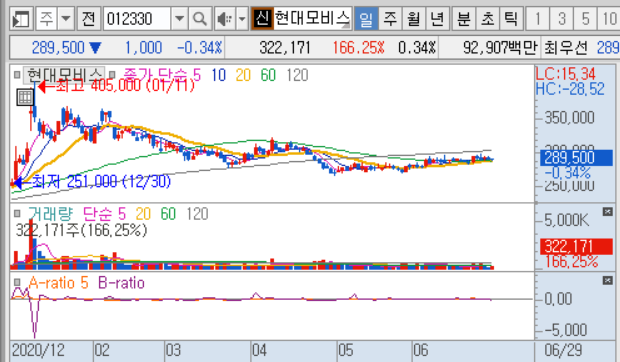The width and height of the screenshot is (620, 362).
Task: Click the 2020/12 date axis label
Action: click(38, 350)
